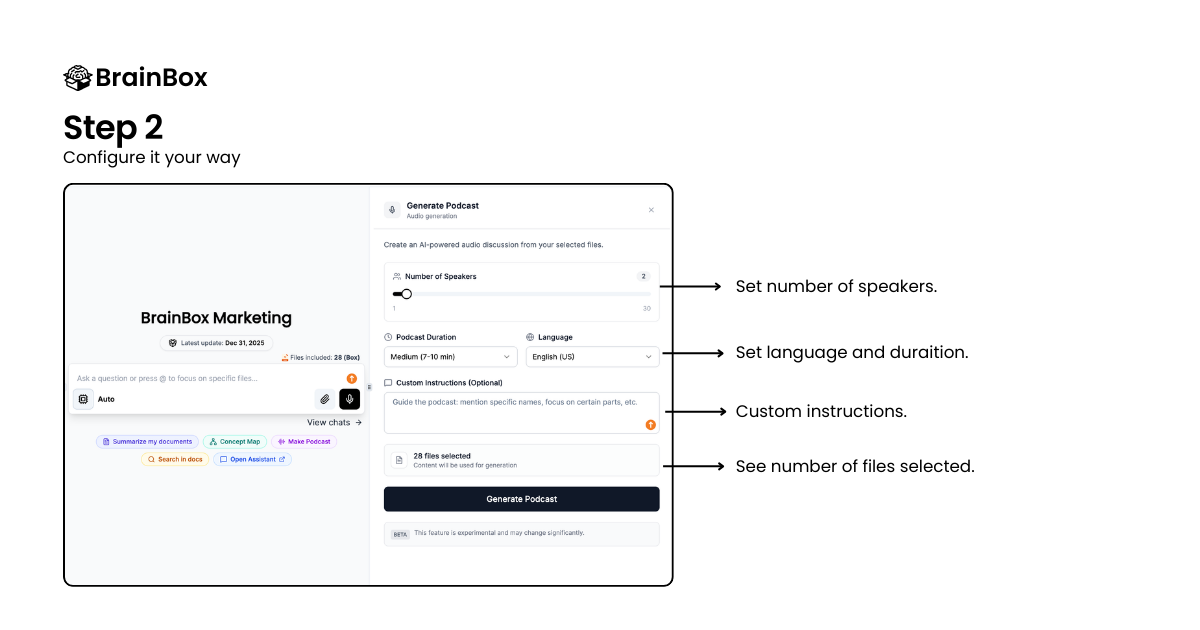Click the chip icon next to Auto
This screenshot has width=1200, height=630.
click(83, 399)
